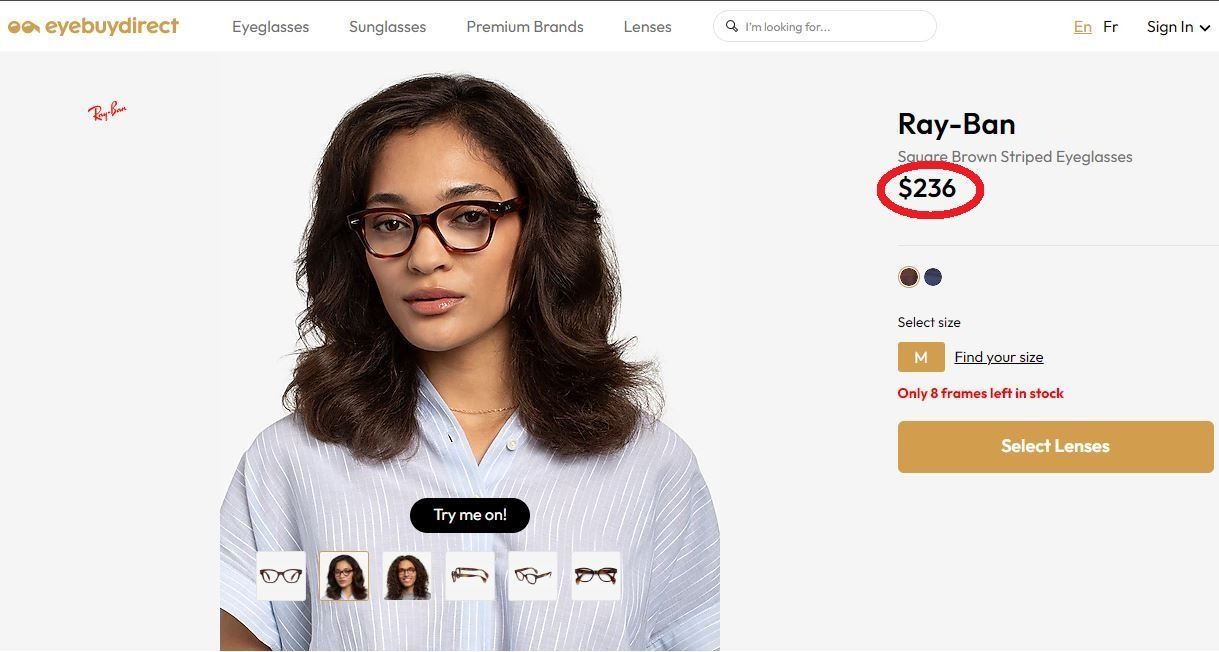Click the search magnifier icon
Viewport: 1219px width, 652px height.
(732, 27)
